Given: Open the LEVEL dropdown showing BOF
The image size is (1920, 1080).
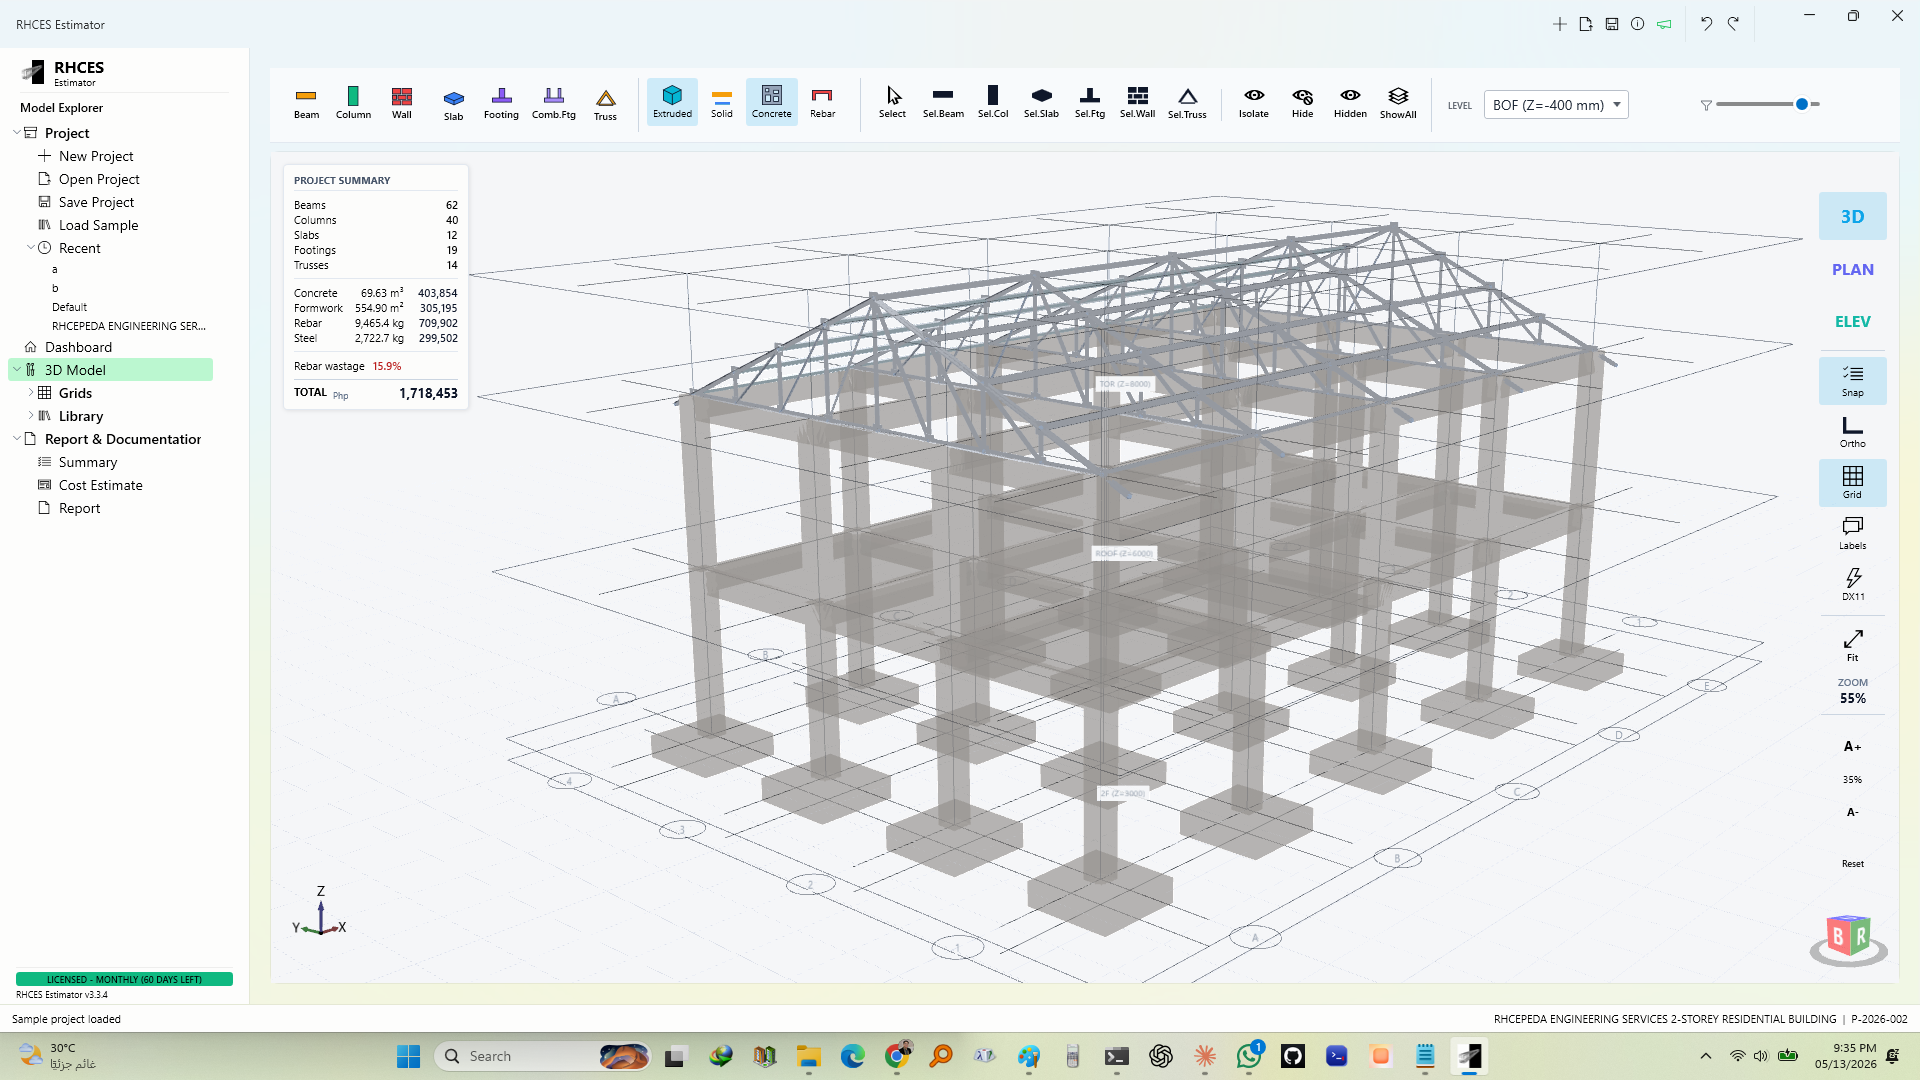Looking at the screenshot, I should click(x=1556, y=105).
